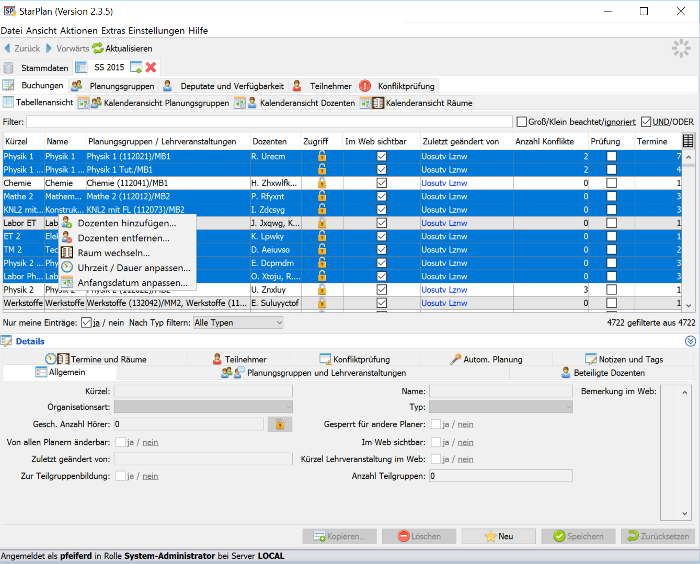Click the Zurück back arrow icon
The width and height of the screenshot is (700, 564).
[x=7, y=48]
